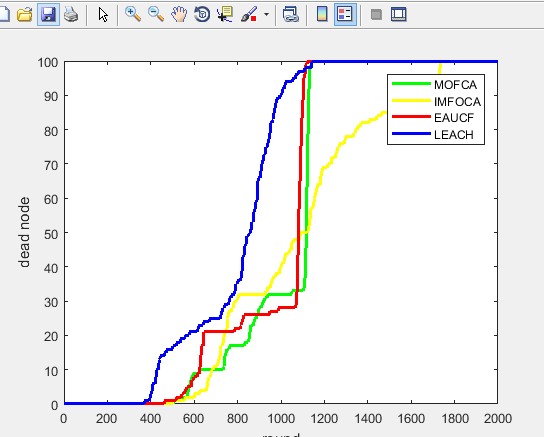Viewport: 544px width, 437px height.
Task: Select the Pan hand tool
Action: (x=179, y=15)
